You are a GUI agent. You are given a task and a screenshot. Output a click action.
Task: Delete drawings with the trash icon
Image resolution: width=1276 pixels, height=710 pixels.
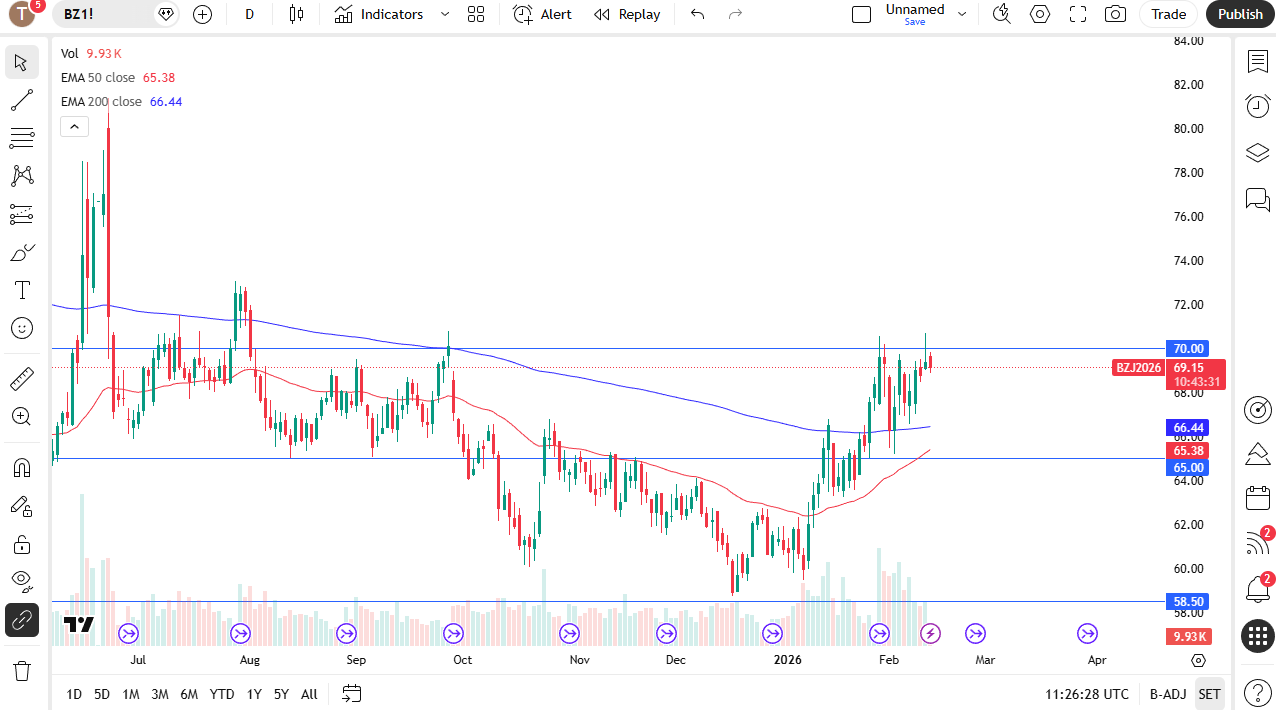tap(21, 670)
